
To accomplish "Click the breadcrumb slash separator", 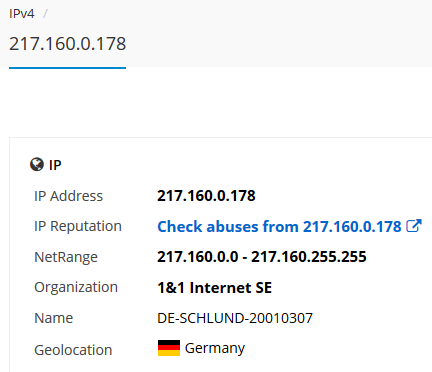I will tap(45, 14).
